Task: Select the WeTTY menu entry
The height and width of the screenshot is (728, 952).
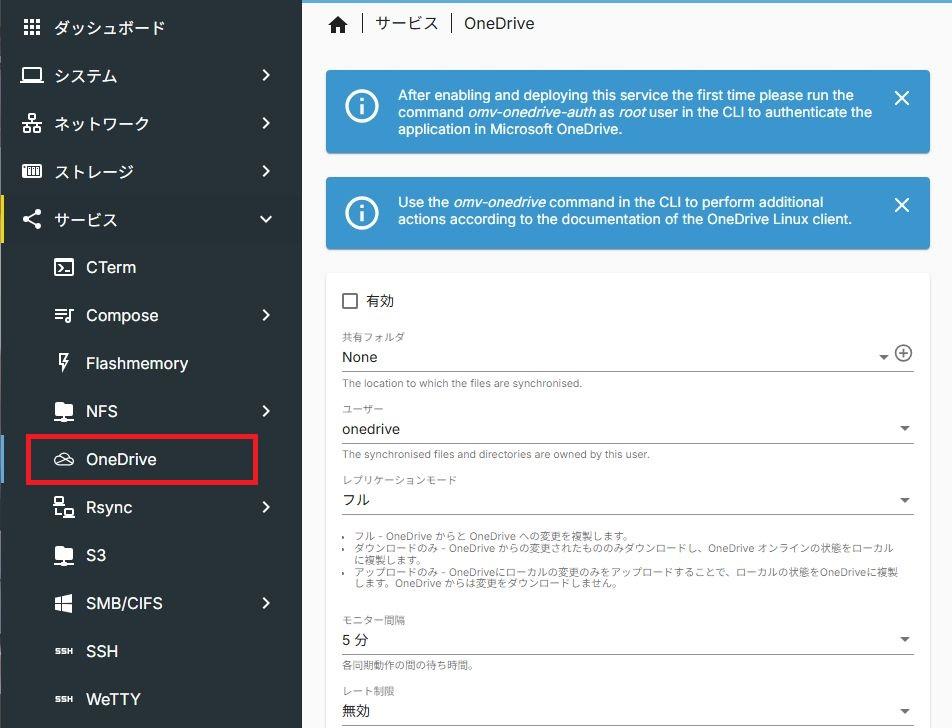Action: 152,699
